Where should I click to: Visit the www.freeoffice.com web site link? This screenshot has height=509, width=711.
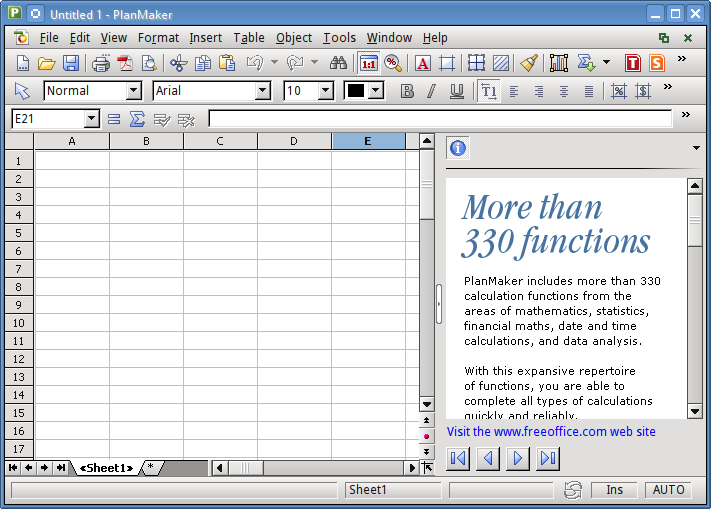click(x=551, y=431)
